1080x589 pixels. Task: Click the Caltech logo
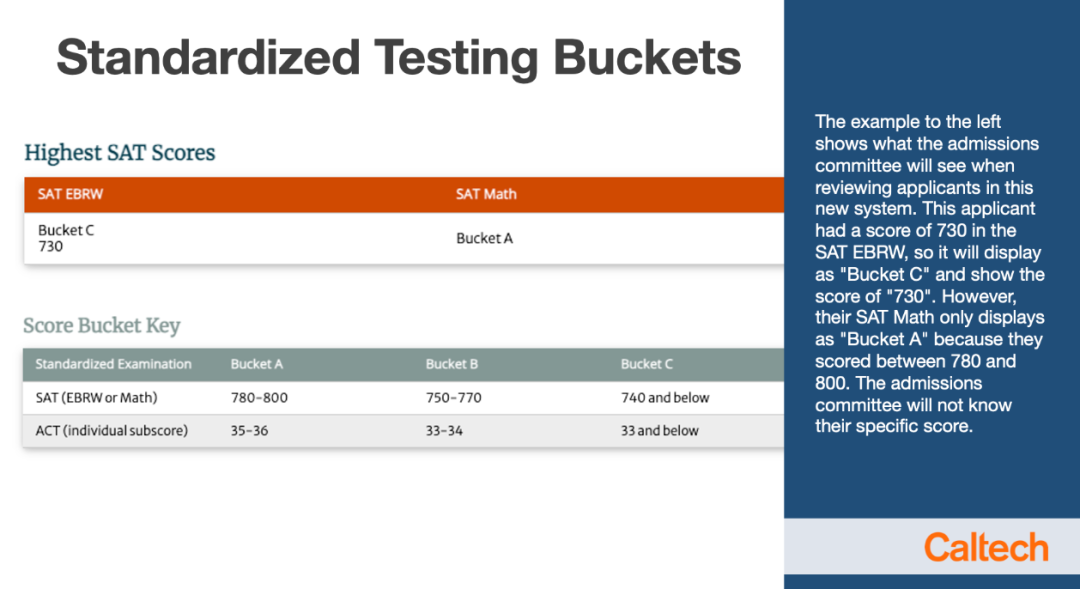point(986,548)
